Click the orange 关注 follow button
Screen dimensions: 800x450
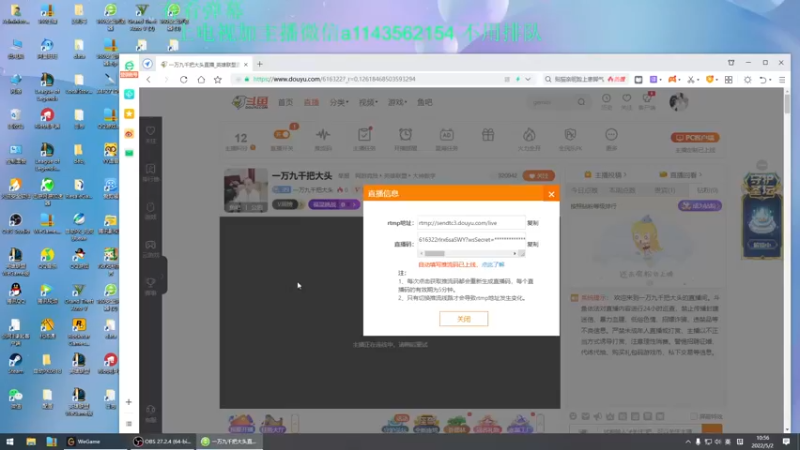[538, 176]
